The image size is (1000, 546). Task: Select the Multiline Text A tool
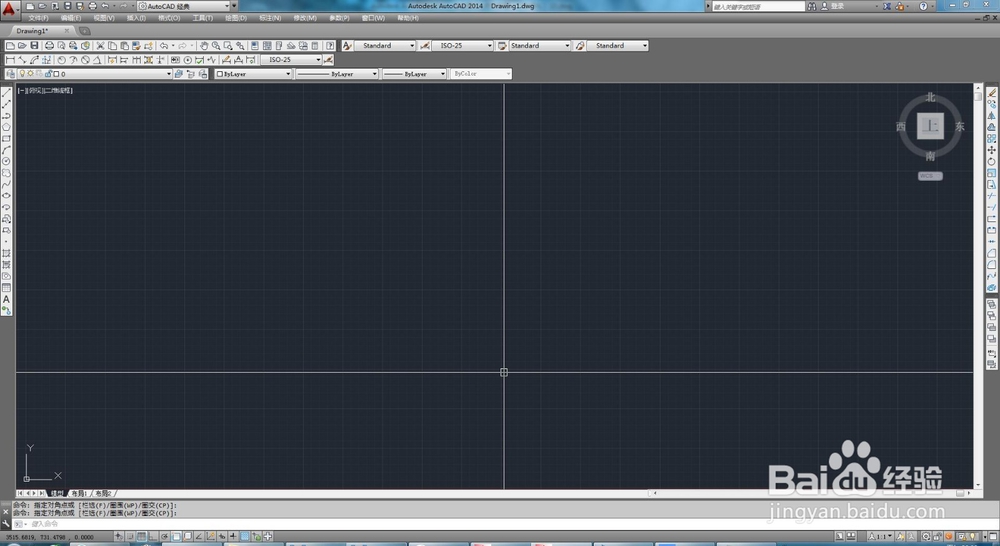[6, 299]
